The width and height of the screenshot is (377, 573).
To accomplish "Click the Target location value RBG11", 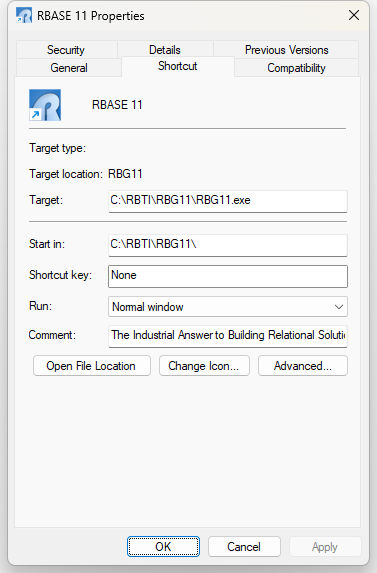I will coord(125,174).
